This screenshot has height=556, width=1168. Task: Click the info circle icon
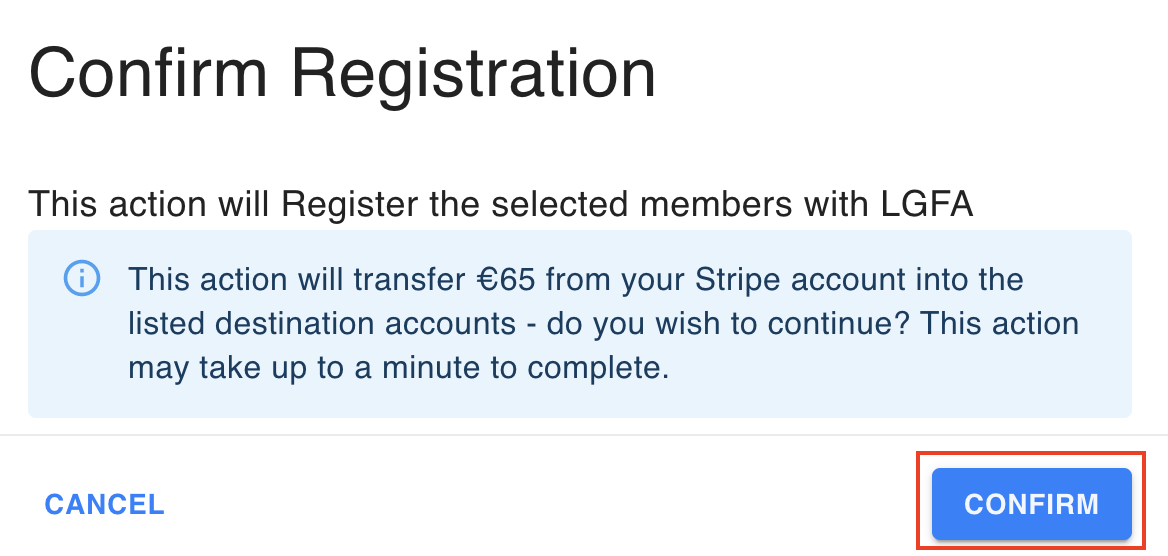click(82, 279)
